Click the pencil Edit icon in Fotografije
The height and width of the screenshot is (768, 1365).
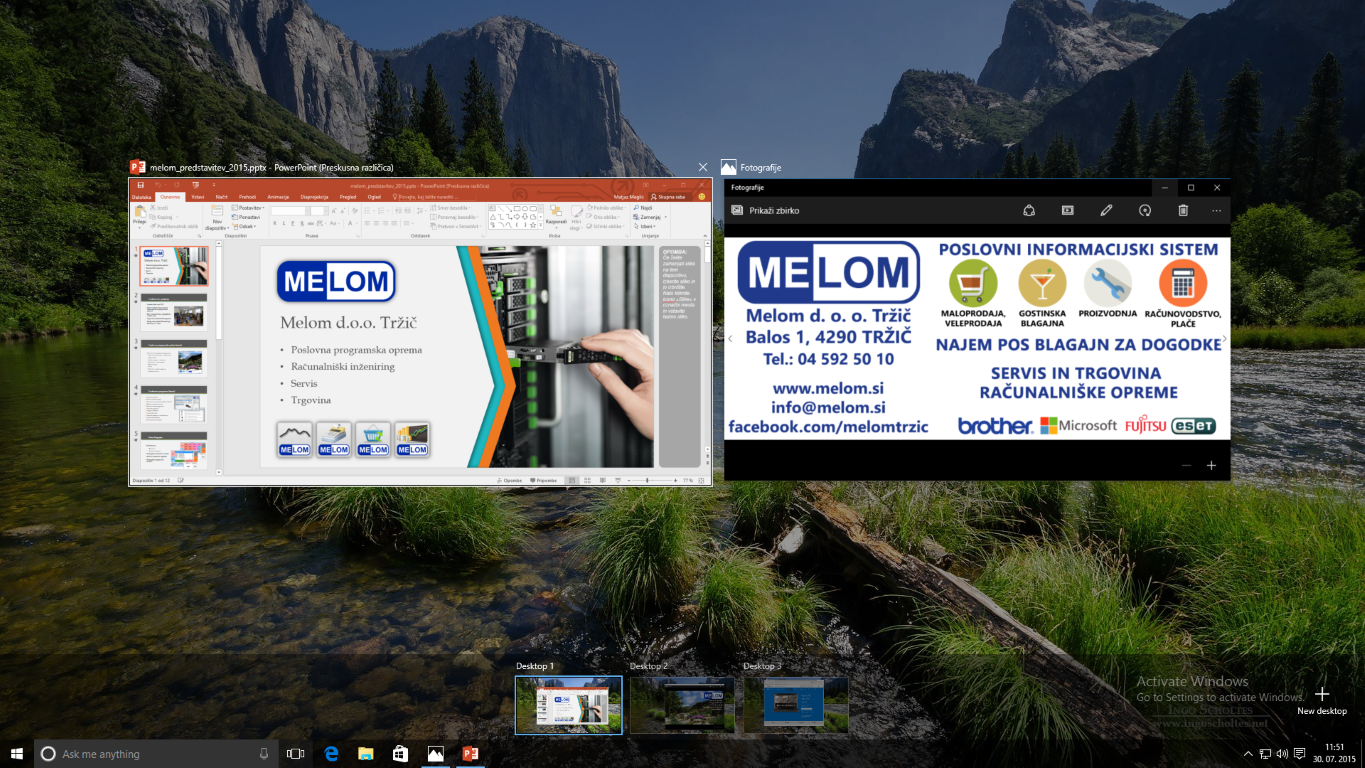click(x=1106, y=210)
